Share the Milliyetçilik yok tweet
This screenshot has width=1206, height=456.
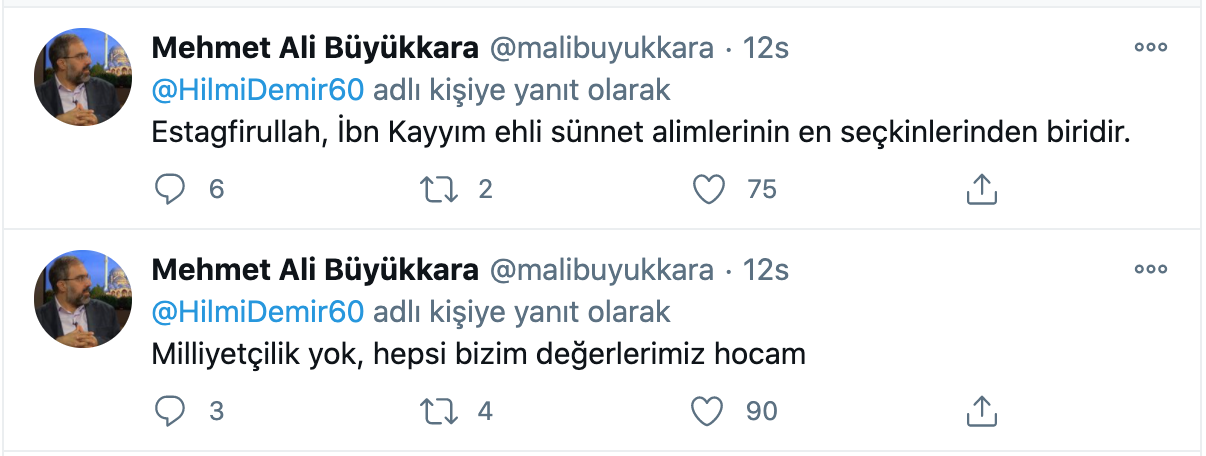pyautogui.click(x=981, y=411)
